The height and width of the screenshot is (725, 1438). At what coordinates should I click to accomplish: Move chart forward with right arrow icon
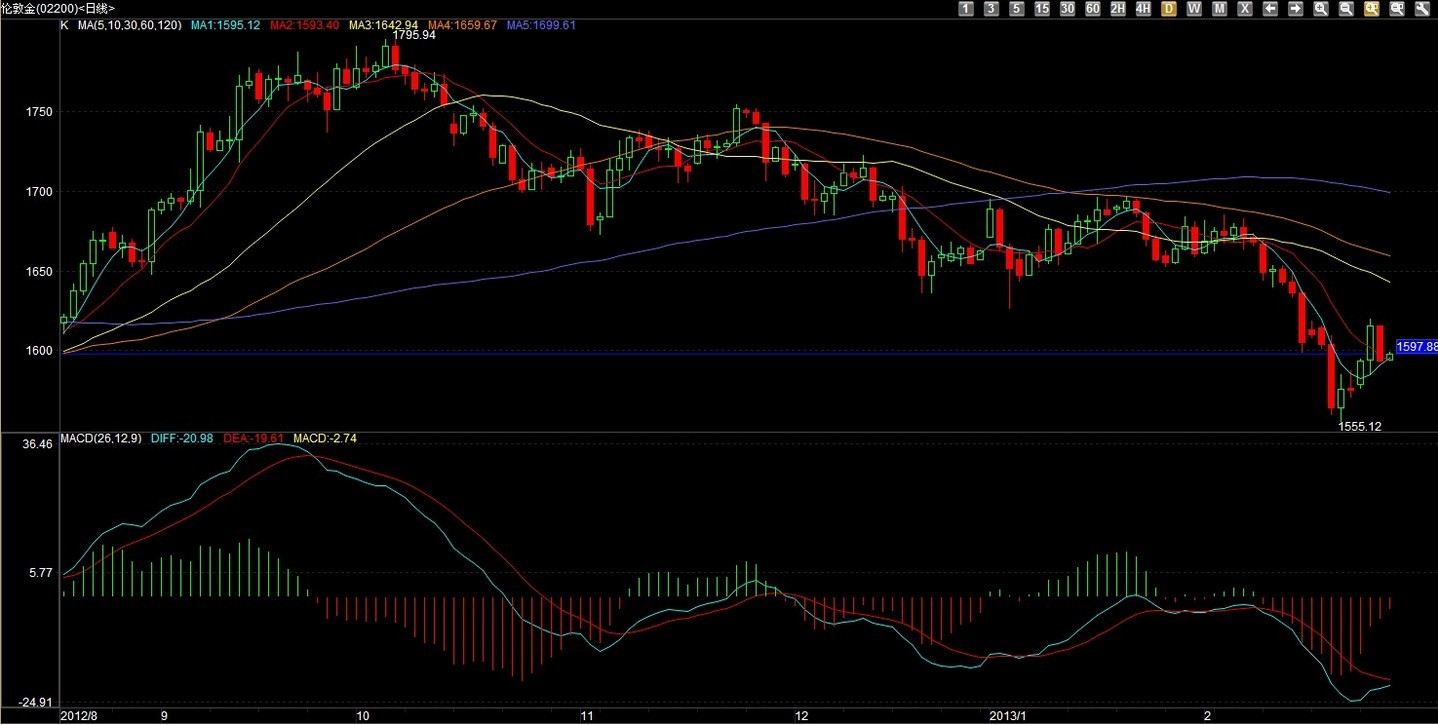click(x=1296, y=8)
